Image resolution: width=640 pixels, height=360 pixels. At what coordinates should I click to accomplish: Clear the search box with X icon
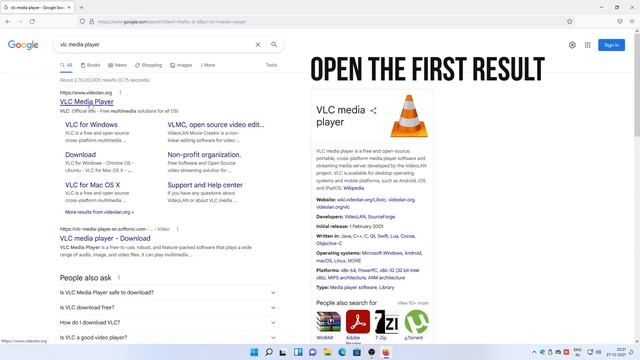(x=258, y=44)
